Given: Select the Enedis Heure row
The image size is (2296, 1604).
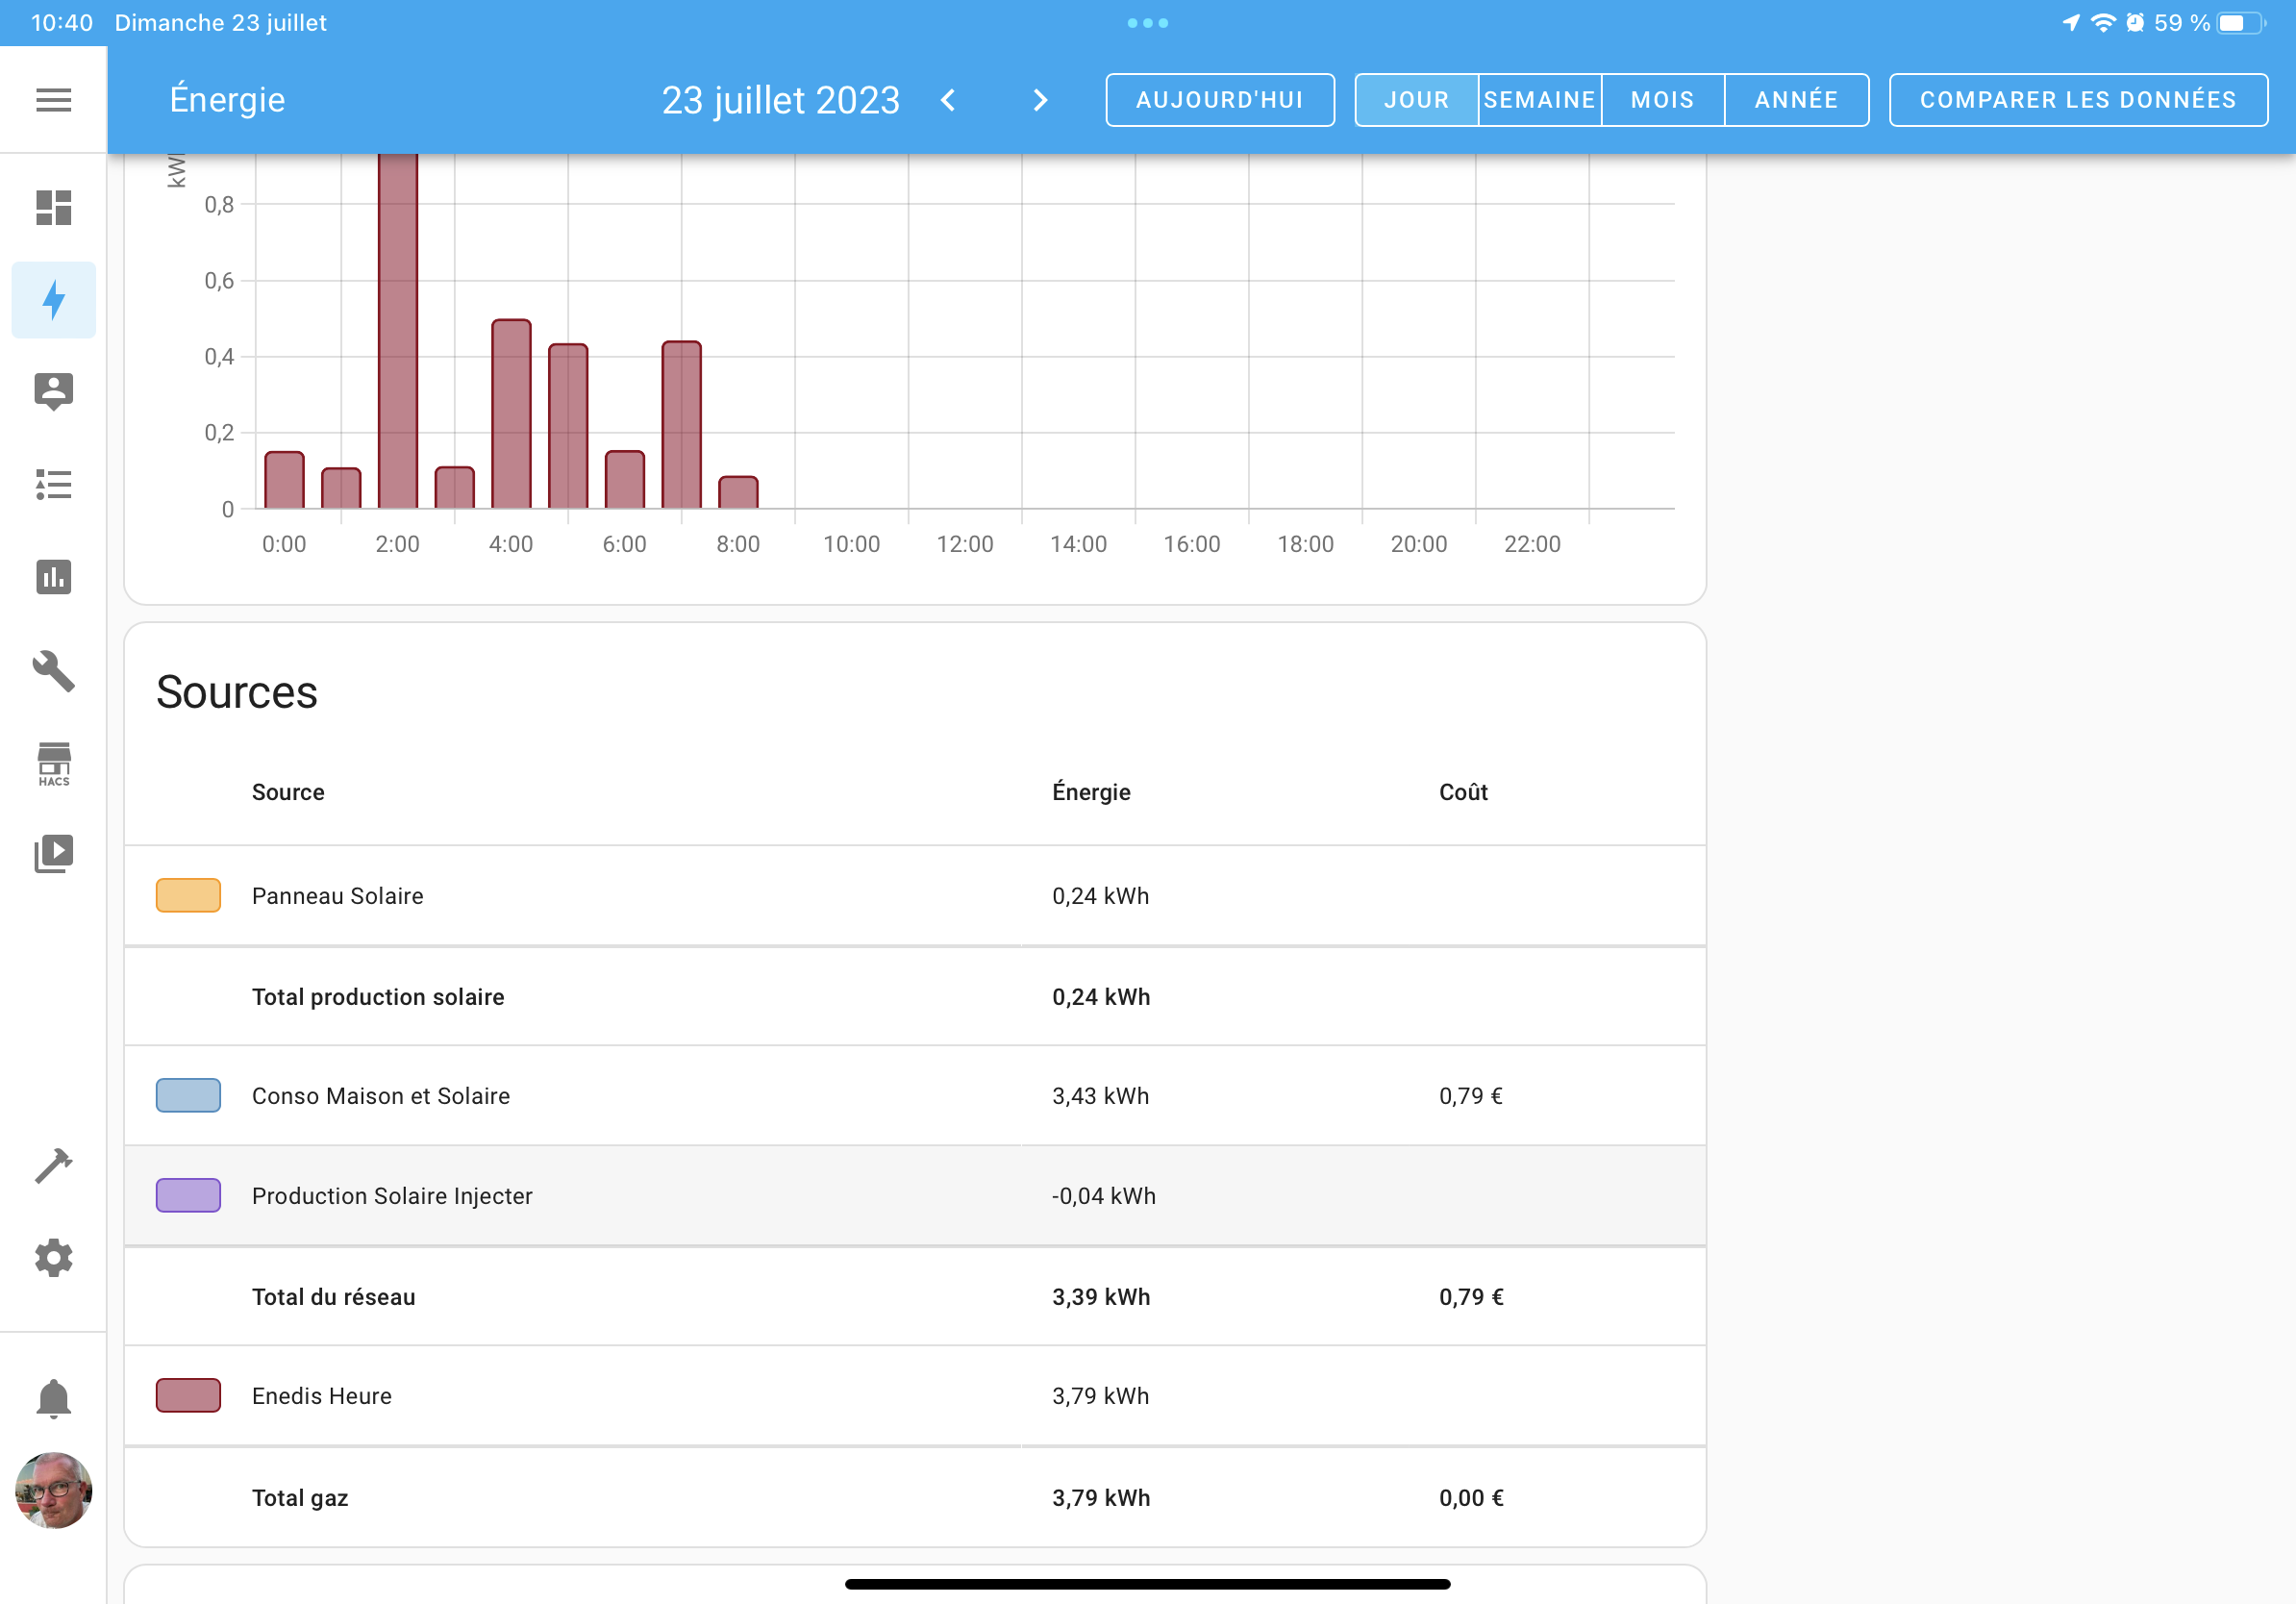Looking at the screenshot, I should (x=914, y=1395).
